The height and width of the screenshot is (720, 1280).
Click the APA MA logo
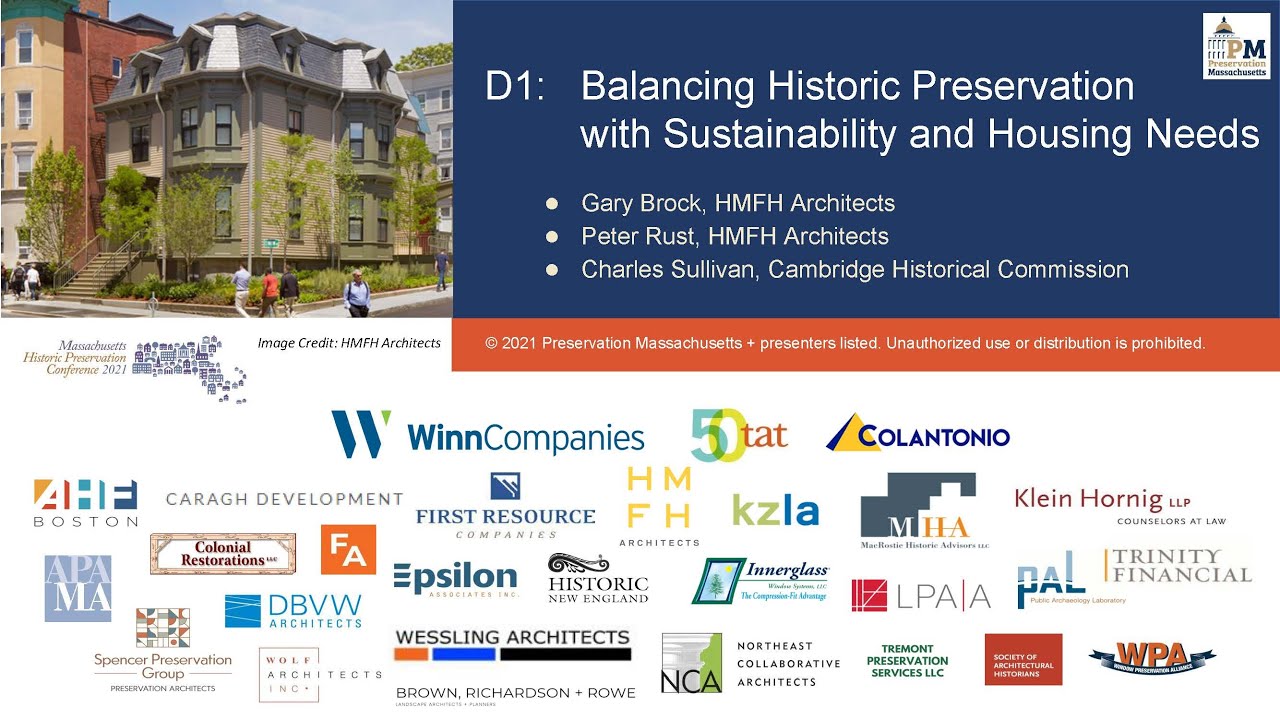click(78, 589)
